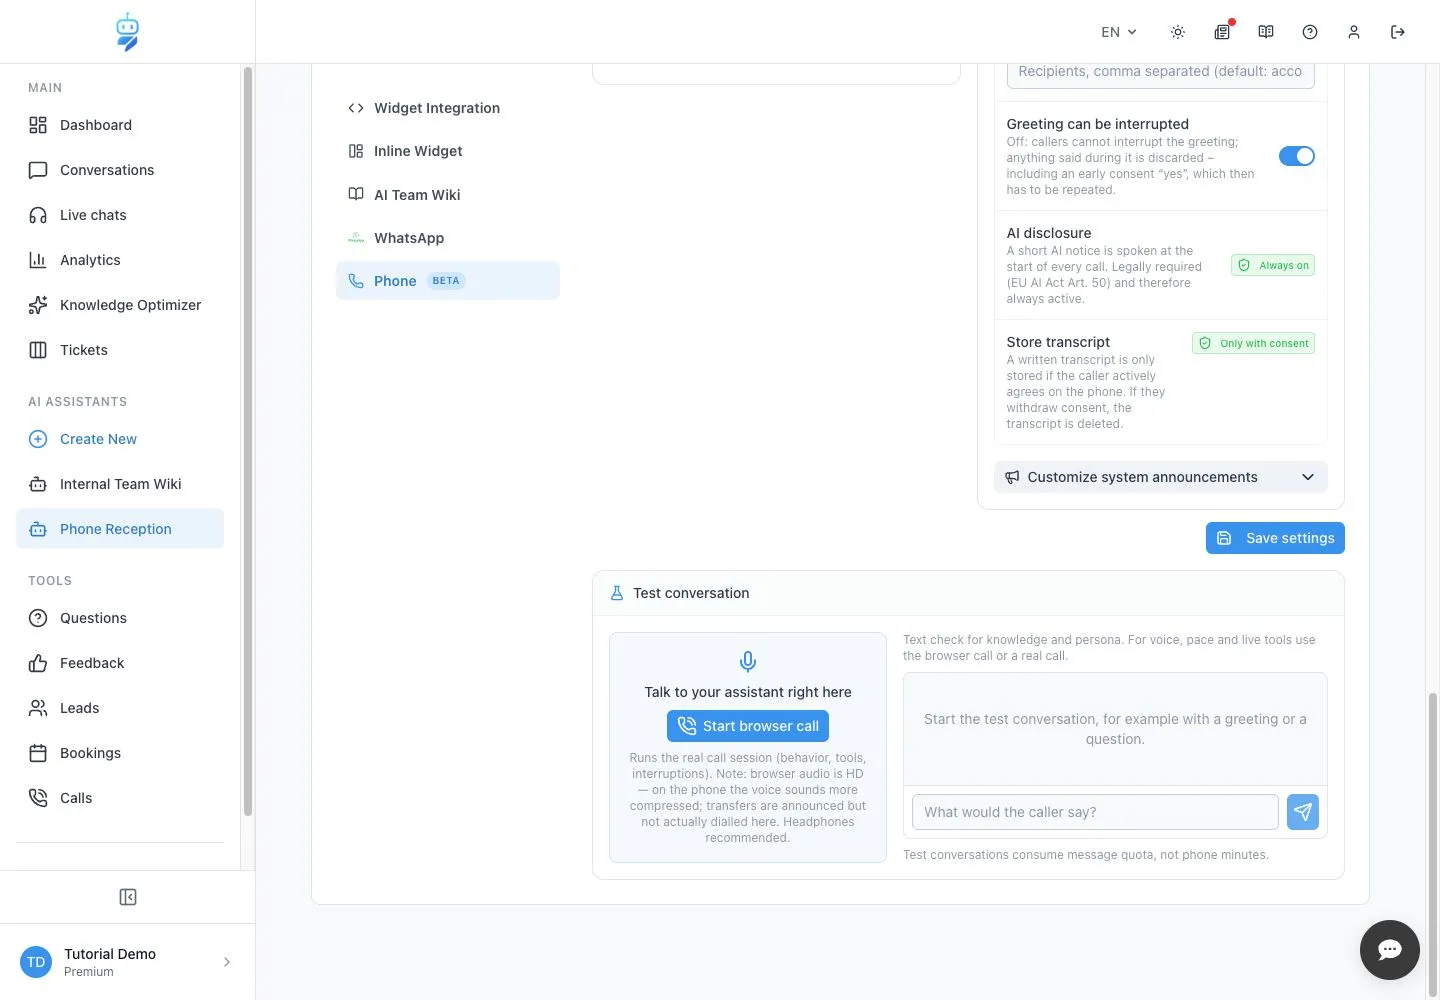
Task: Send the test message with paper plane
Action: 1303,812
